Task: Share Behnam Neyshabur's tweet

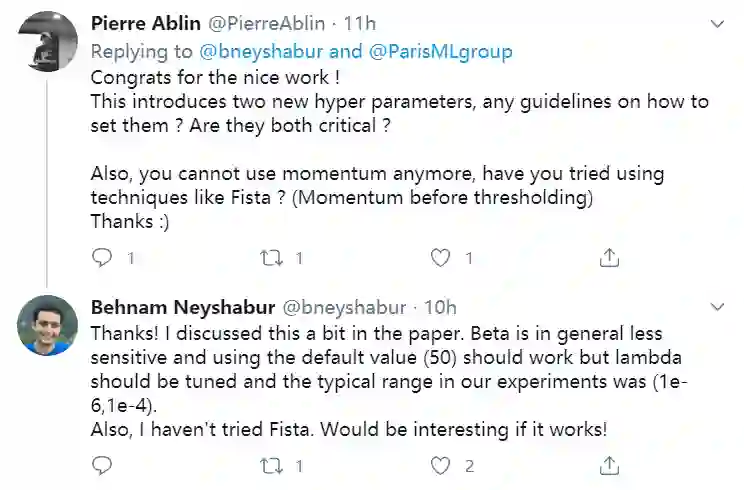Action: click(x=608, y=466)
